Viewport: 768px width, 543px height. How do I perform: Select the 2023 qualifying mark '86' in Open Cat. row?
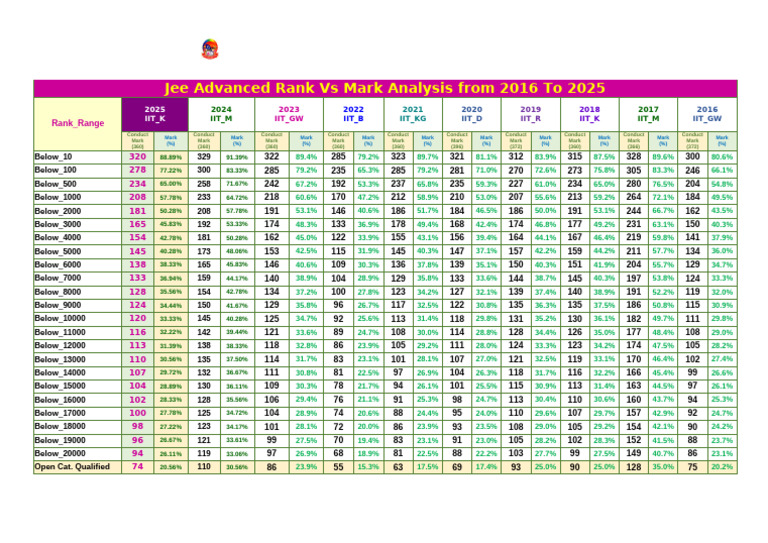tap(271, 467)
